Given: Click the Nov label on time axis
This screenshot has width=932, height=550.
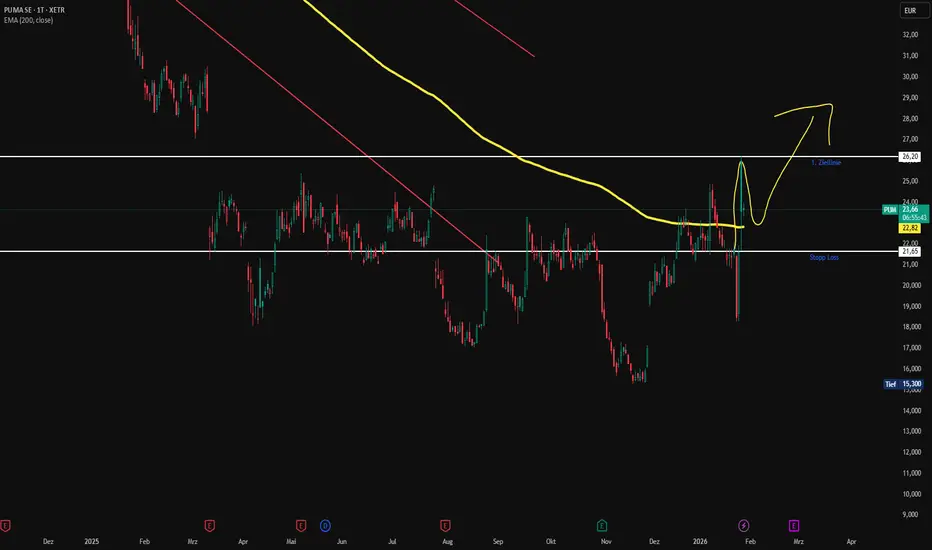Looking at the screenshot, I should click(x=606, y=542).
